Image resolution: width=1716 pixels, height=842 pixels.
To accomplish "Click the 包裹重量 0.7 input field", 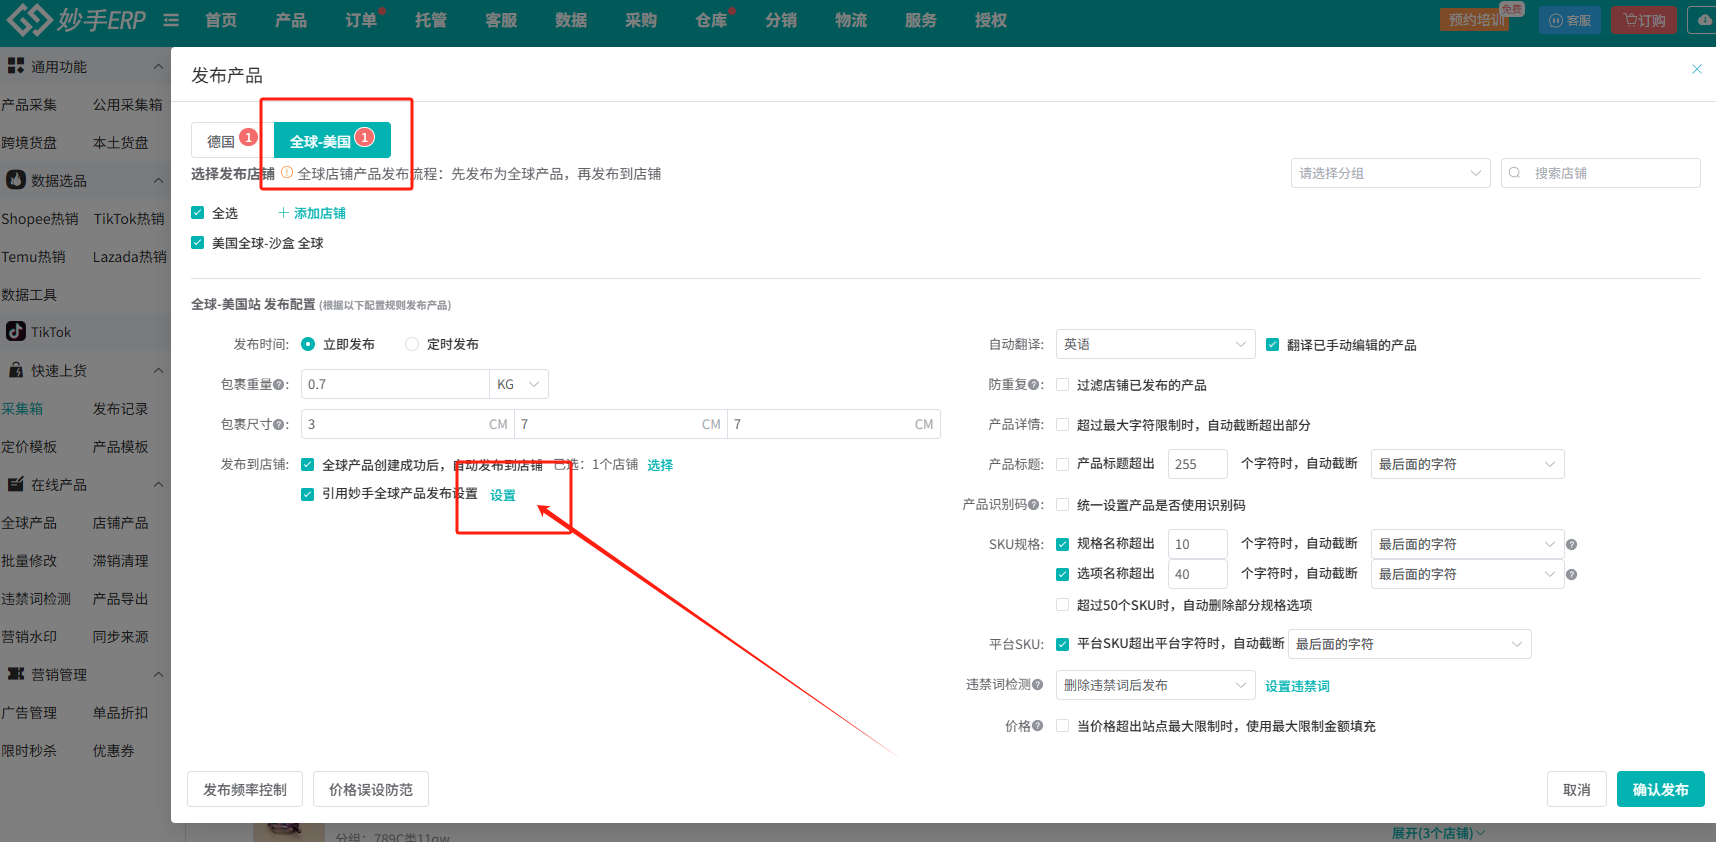I will tap(395, 384).
